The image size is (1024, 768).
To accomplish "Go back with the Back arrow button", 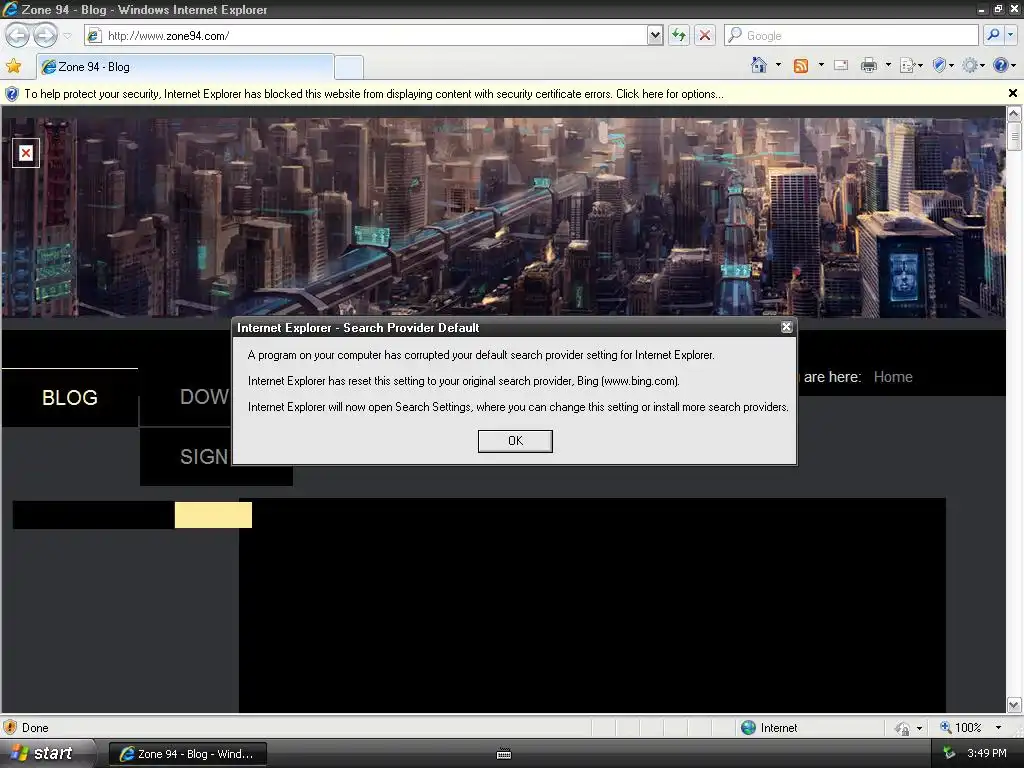I will 17,35.
